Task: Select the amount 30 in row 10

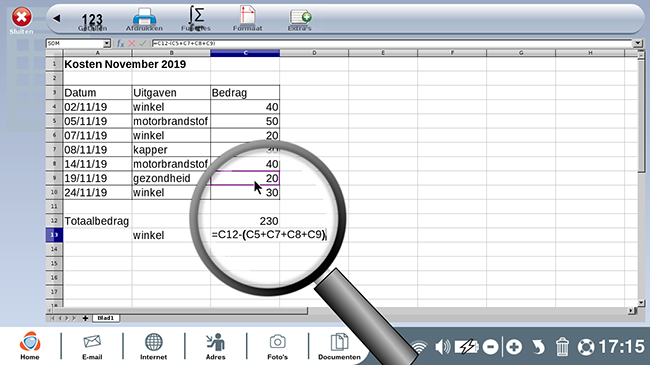Action: pos(245,192)
